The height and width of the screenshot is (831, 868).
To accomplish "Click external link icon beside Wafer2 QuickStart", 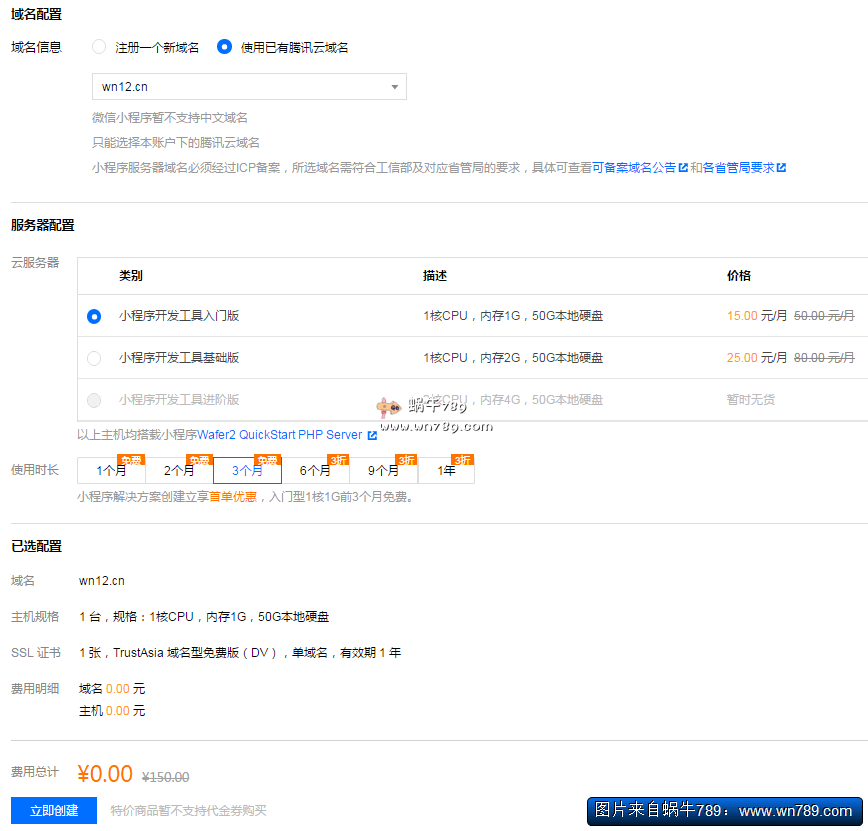I will pyautogui.click(x=372, y=436).
